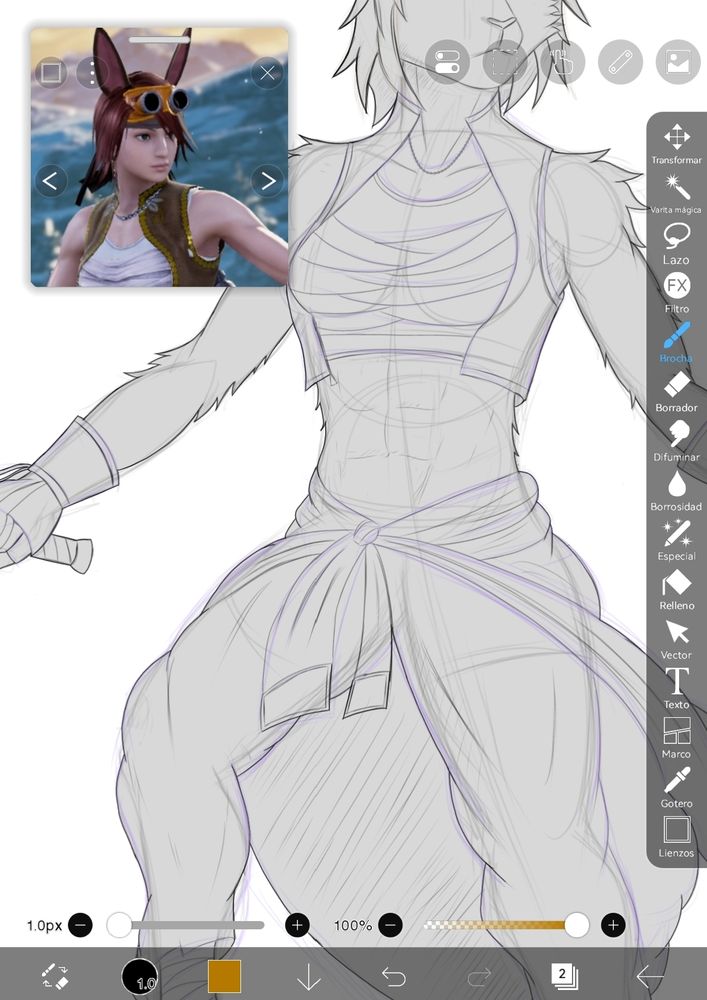Screen dimensions: 707x1000
Task: Select the Brocha brush tool
Action: click(x=676, y=342)
